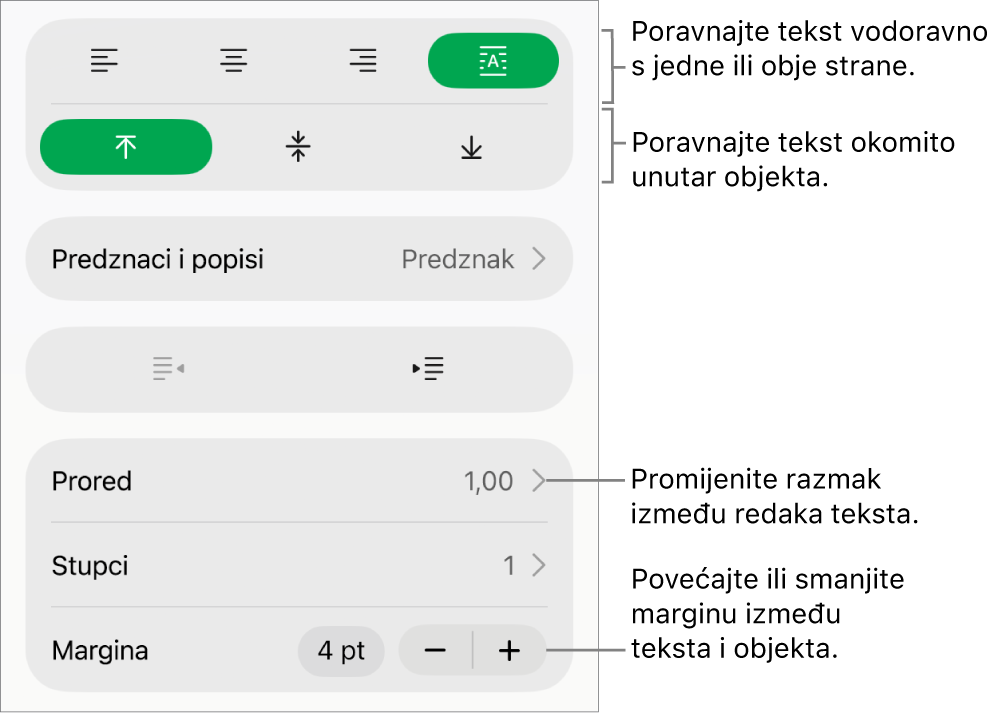Expand chevron next to Predznak
The width and height of the screenshot is (998, 713).
click(x=539, y=259)
